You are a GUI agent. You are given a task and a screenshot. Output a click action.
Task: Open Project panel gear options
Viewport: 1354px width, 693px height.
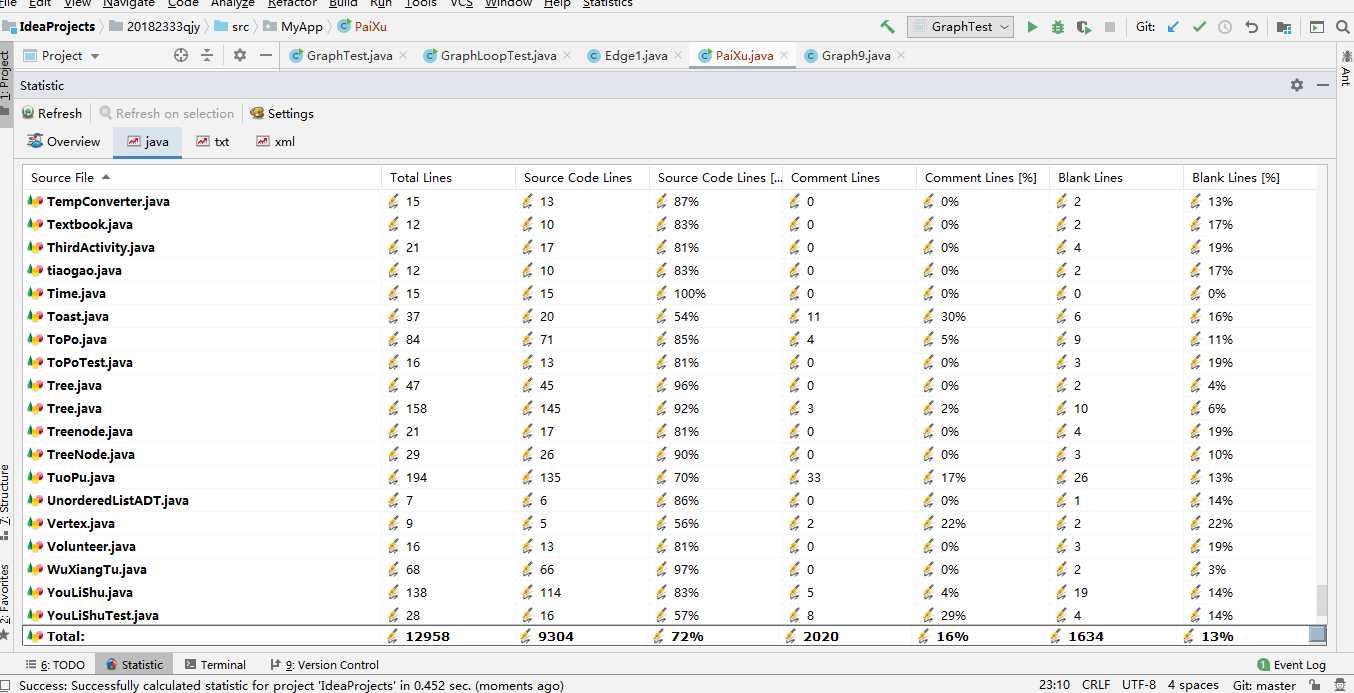click(x=240, y=55)
